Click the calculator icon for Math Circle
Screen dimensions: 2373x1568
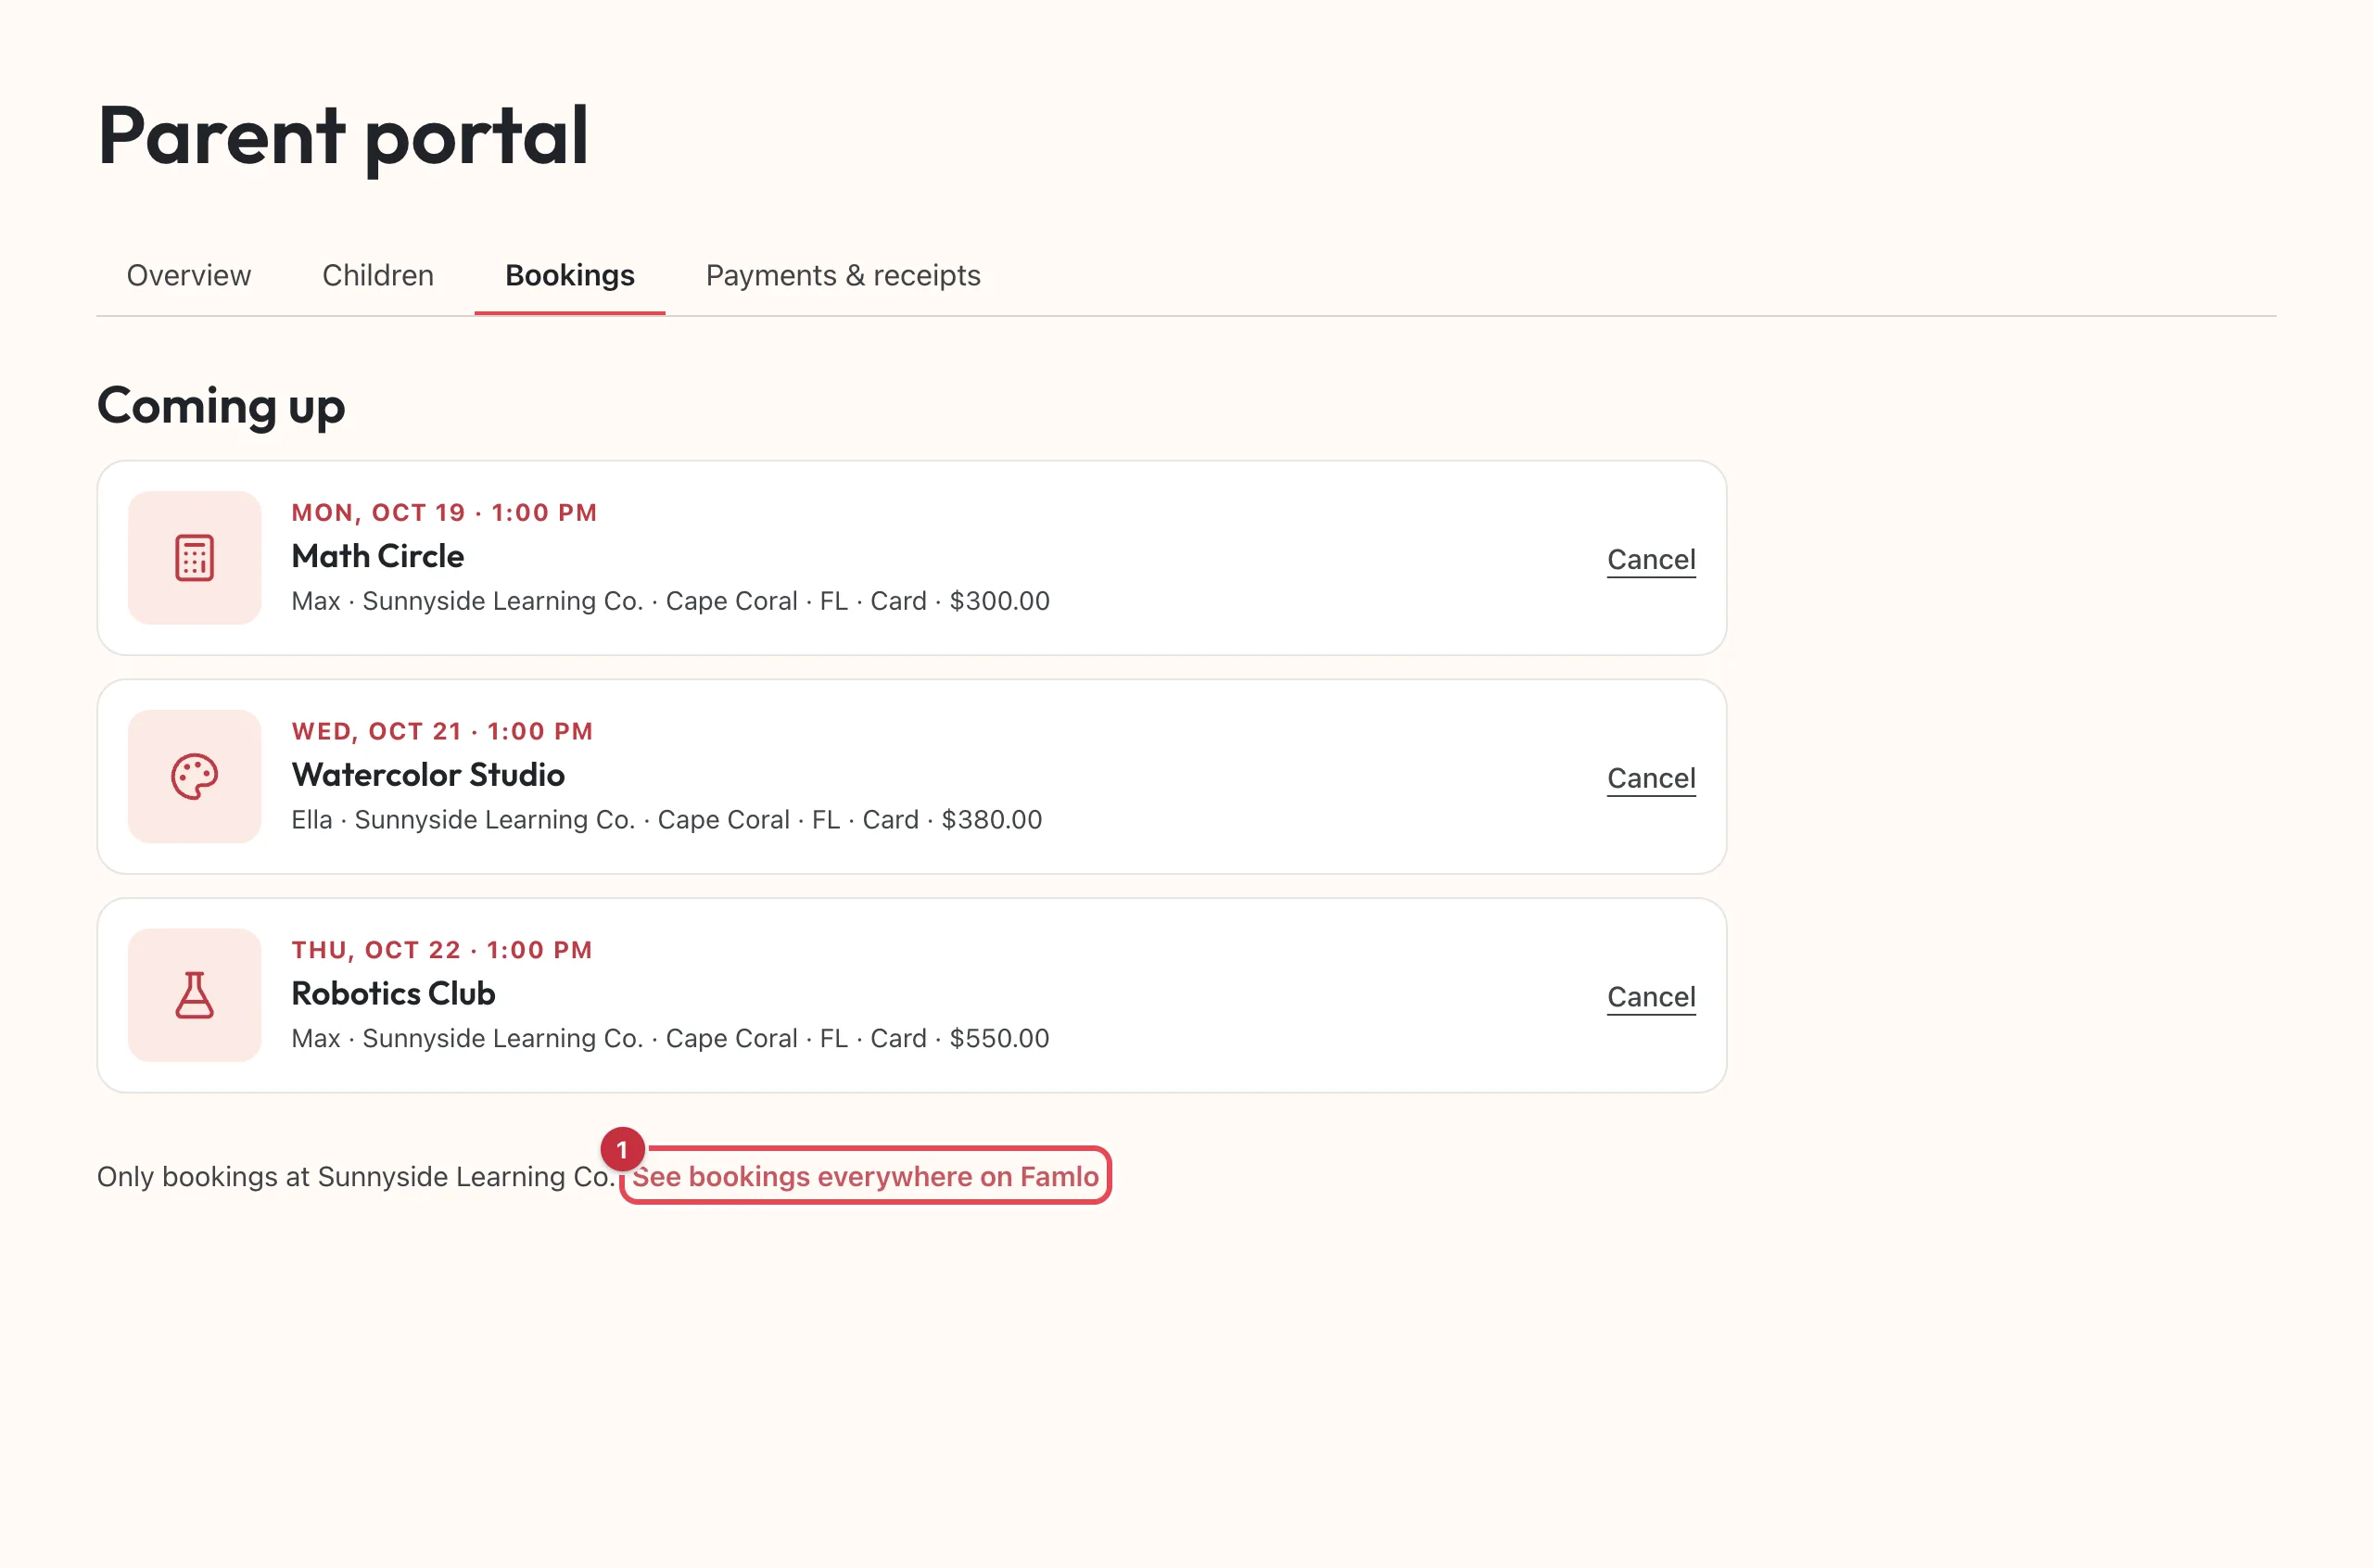pyautogui.click(x=194, y=558)
